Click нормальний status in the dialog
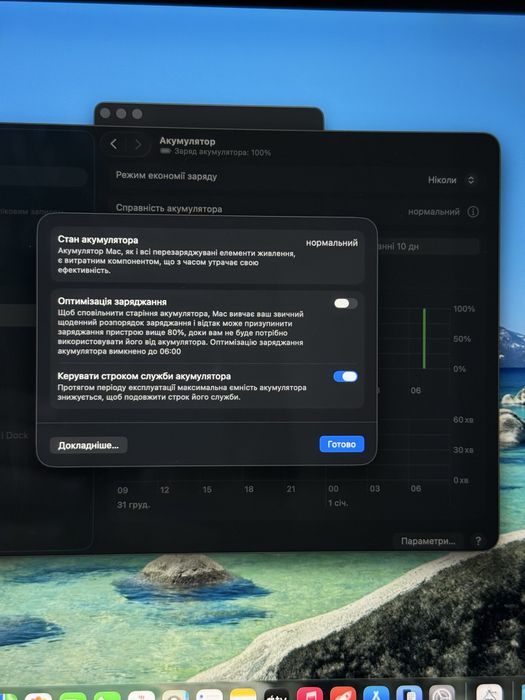Viewport: 525px width, 700px height. coord(332,243)
